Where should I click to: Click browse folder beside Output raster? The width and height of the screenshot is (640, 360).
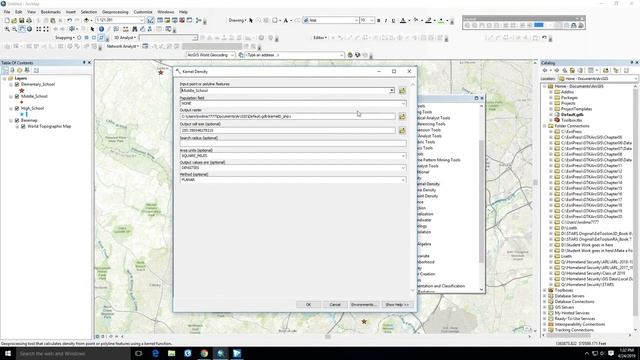click(x=402, y=117)
